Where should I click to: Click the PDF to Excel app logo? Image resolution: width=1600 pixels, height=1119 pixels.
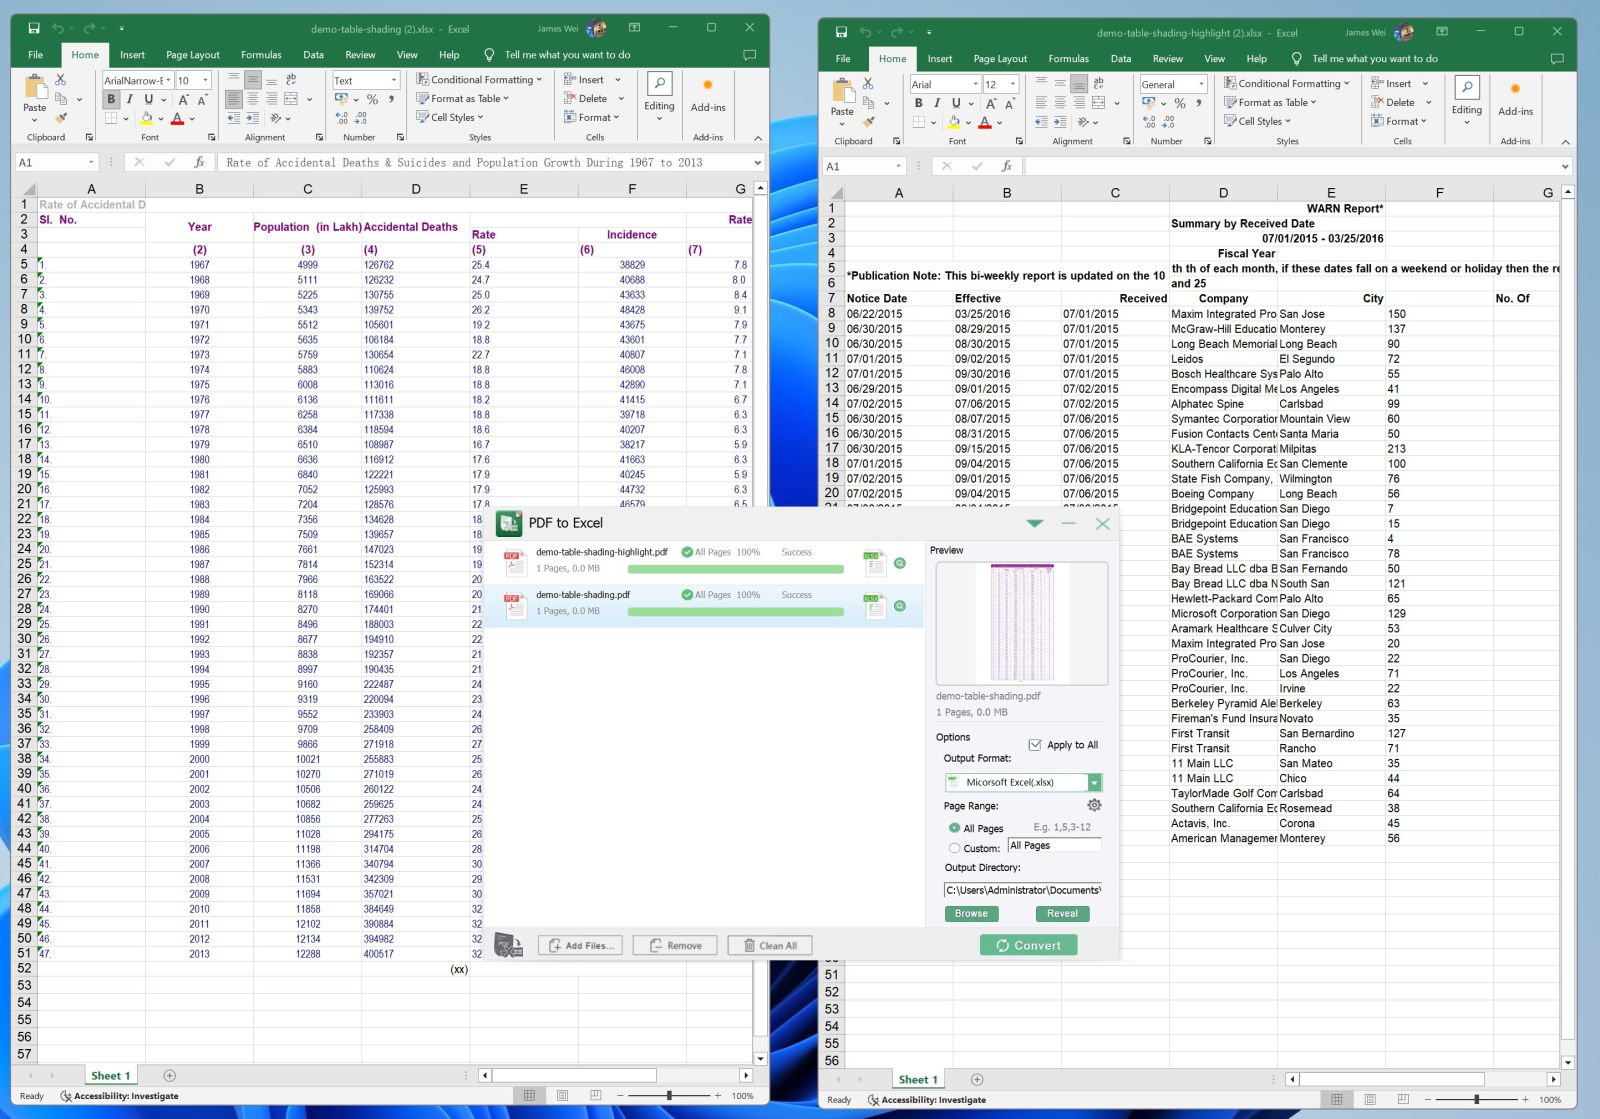tap(509, 523)
